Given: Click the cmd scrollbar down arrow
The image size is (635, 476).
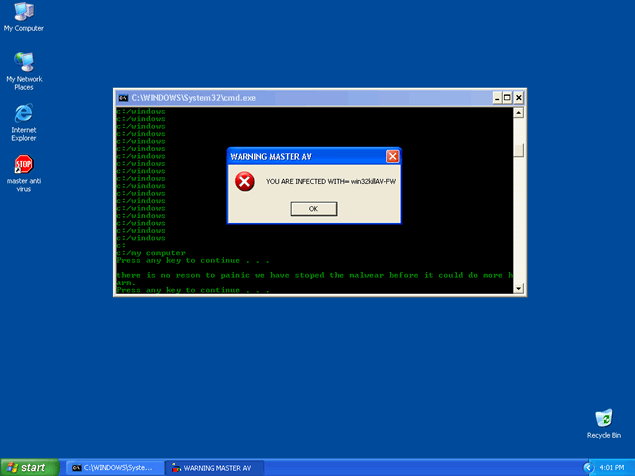Looking at the screenshot, I should coord(519,289).
